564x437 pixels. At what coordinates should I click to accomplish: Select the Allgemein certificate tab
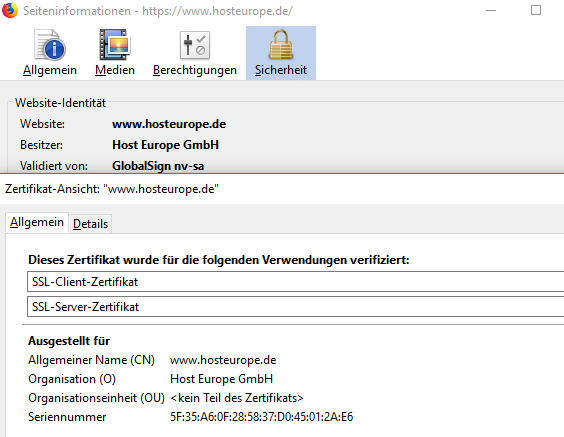click(37, 222)
